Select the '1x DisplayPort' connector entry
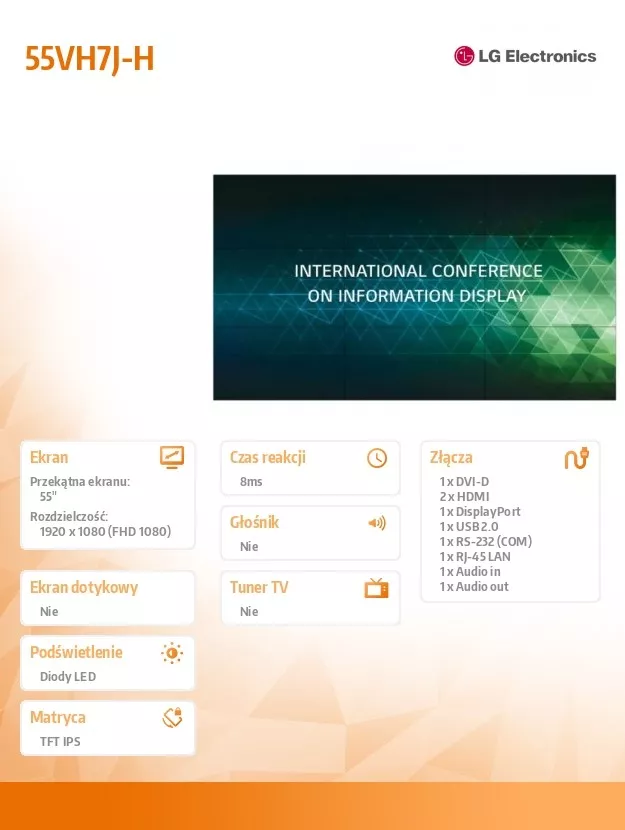Viewport: 625px width, 830px height. click(479, 511)
